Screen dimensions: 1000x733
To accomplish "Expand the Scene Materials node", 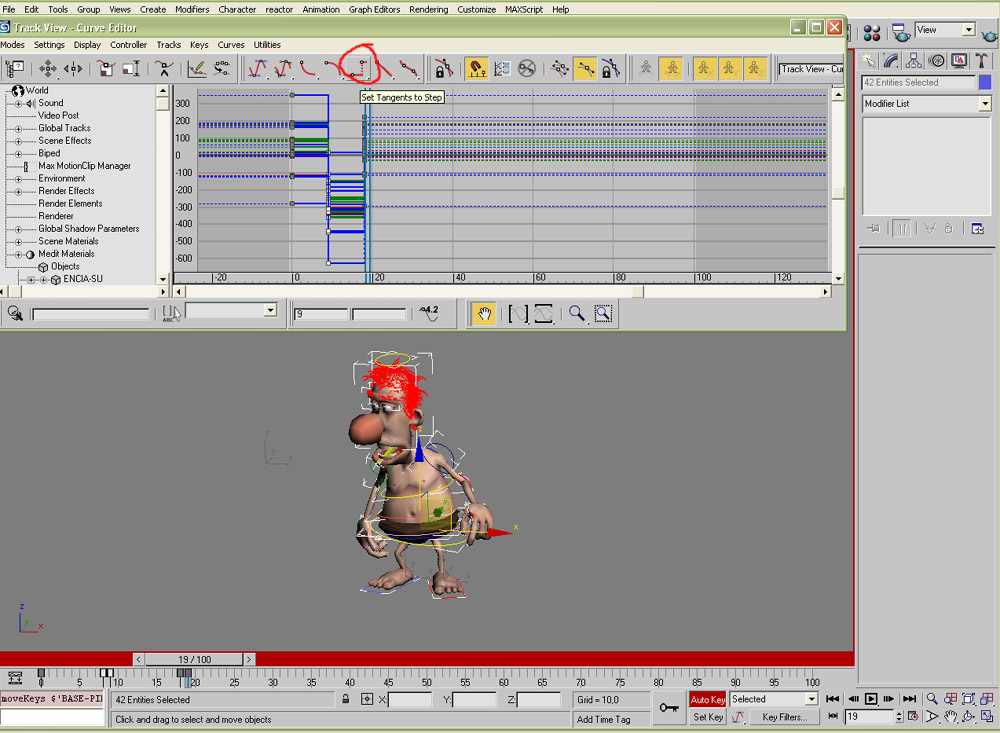I will pyautogui.click(x=18, y=242).
